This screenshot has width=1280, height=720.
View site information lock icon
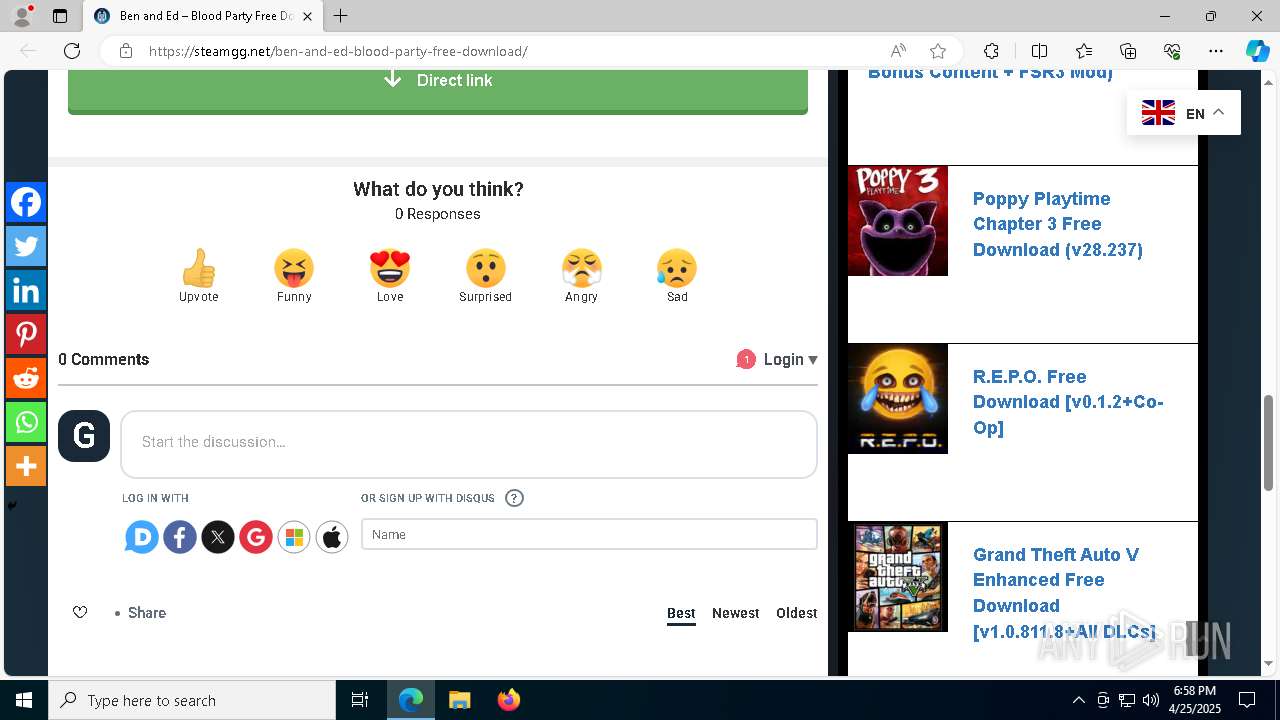(126, 51)
